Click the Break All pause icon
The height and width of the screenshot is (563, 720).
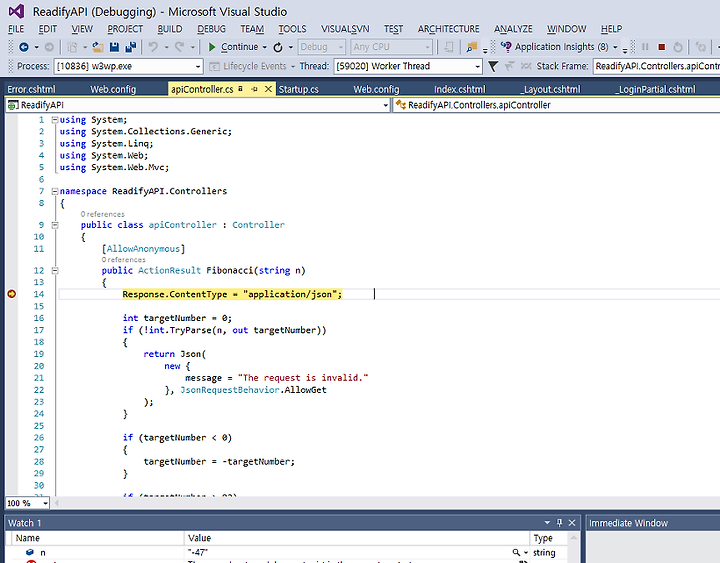coord(645,47)
